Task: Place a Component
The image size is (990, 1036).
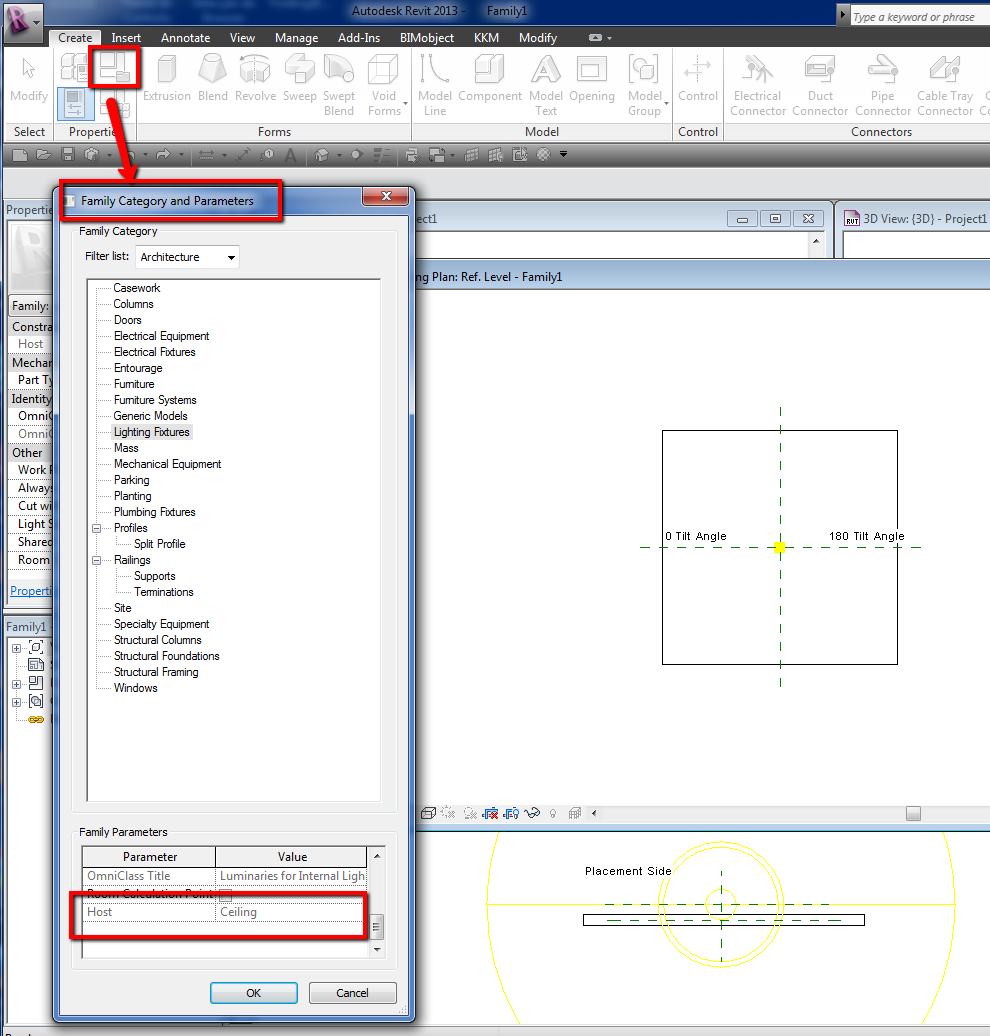Action: (x=490, y=79)
